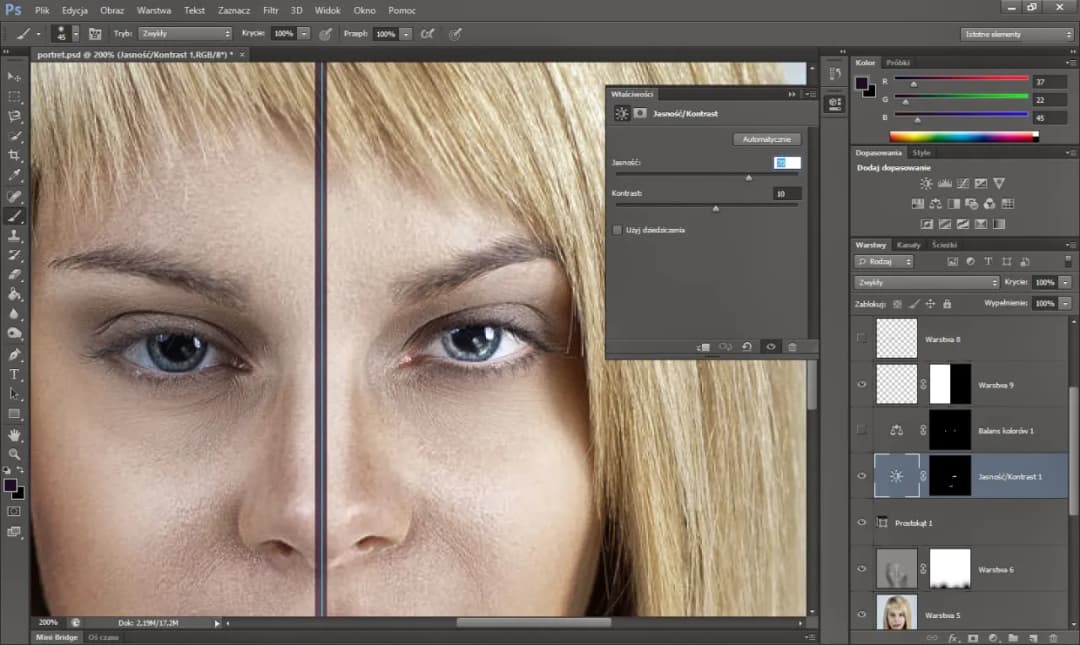Click the delete adjustment trash icon in Właściwości
The image size is (1080, 645).
click(x=792, y=346)
